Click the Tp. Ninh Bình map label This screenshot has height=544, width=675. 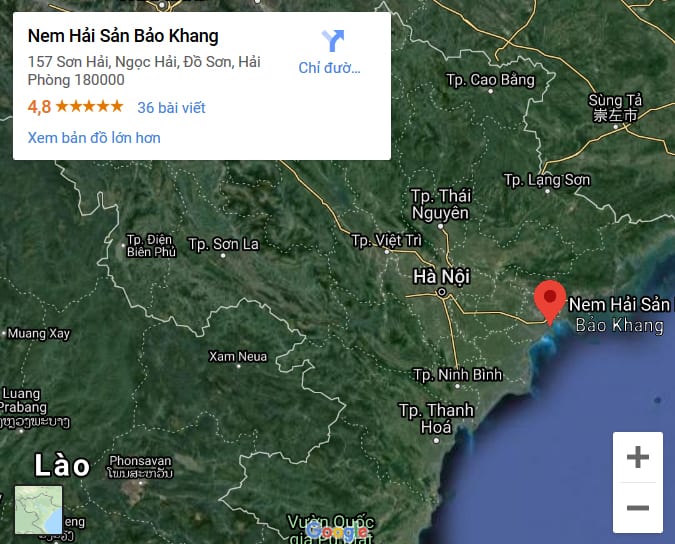(457, 375)
